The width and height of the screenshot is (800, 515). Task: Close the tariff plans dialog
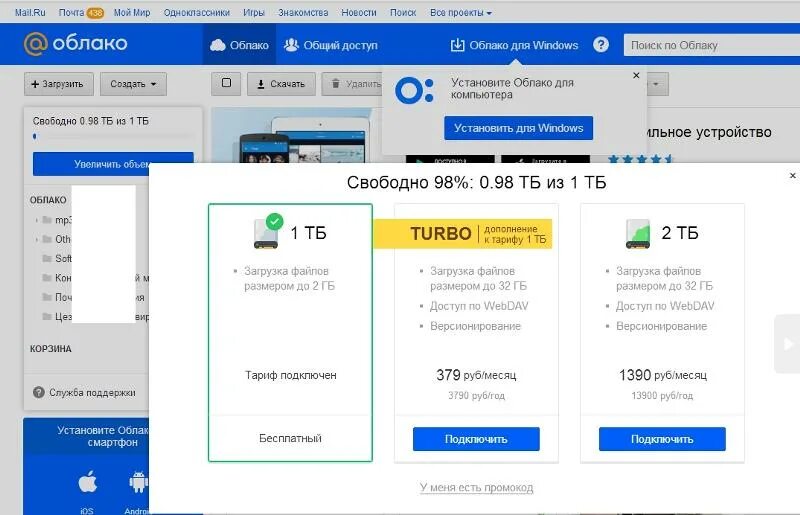pyautogui.click(x=792, y=176)
